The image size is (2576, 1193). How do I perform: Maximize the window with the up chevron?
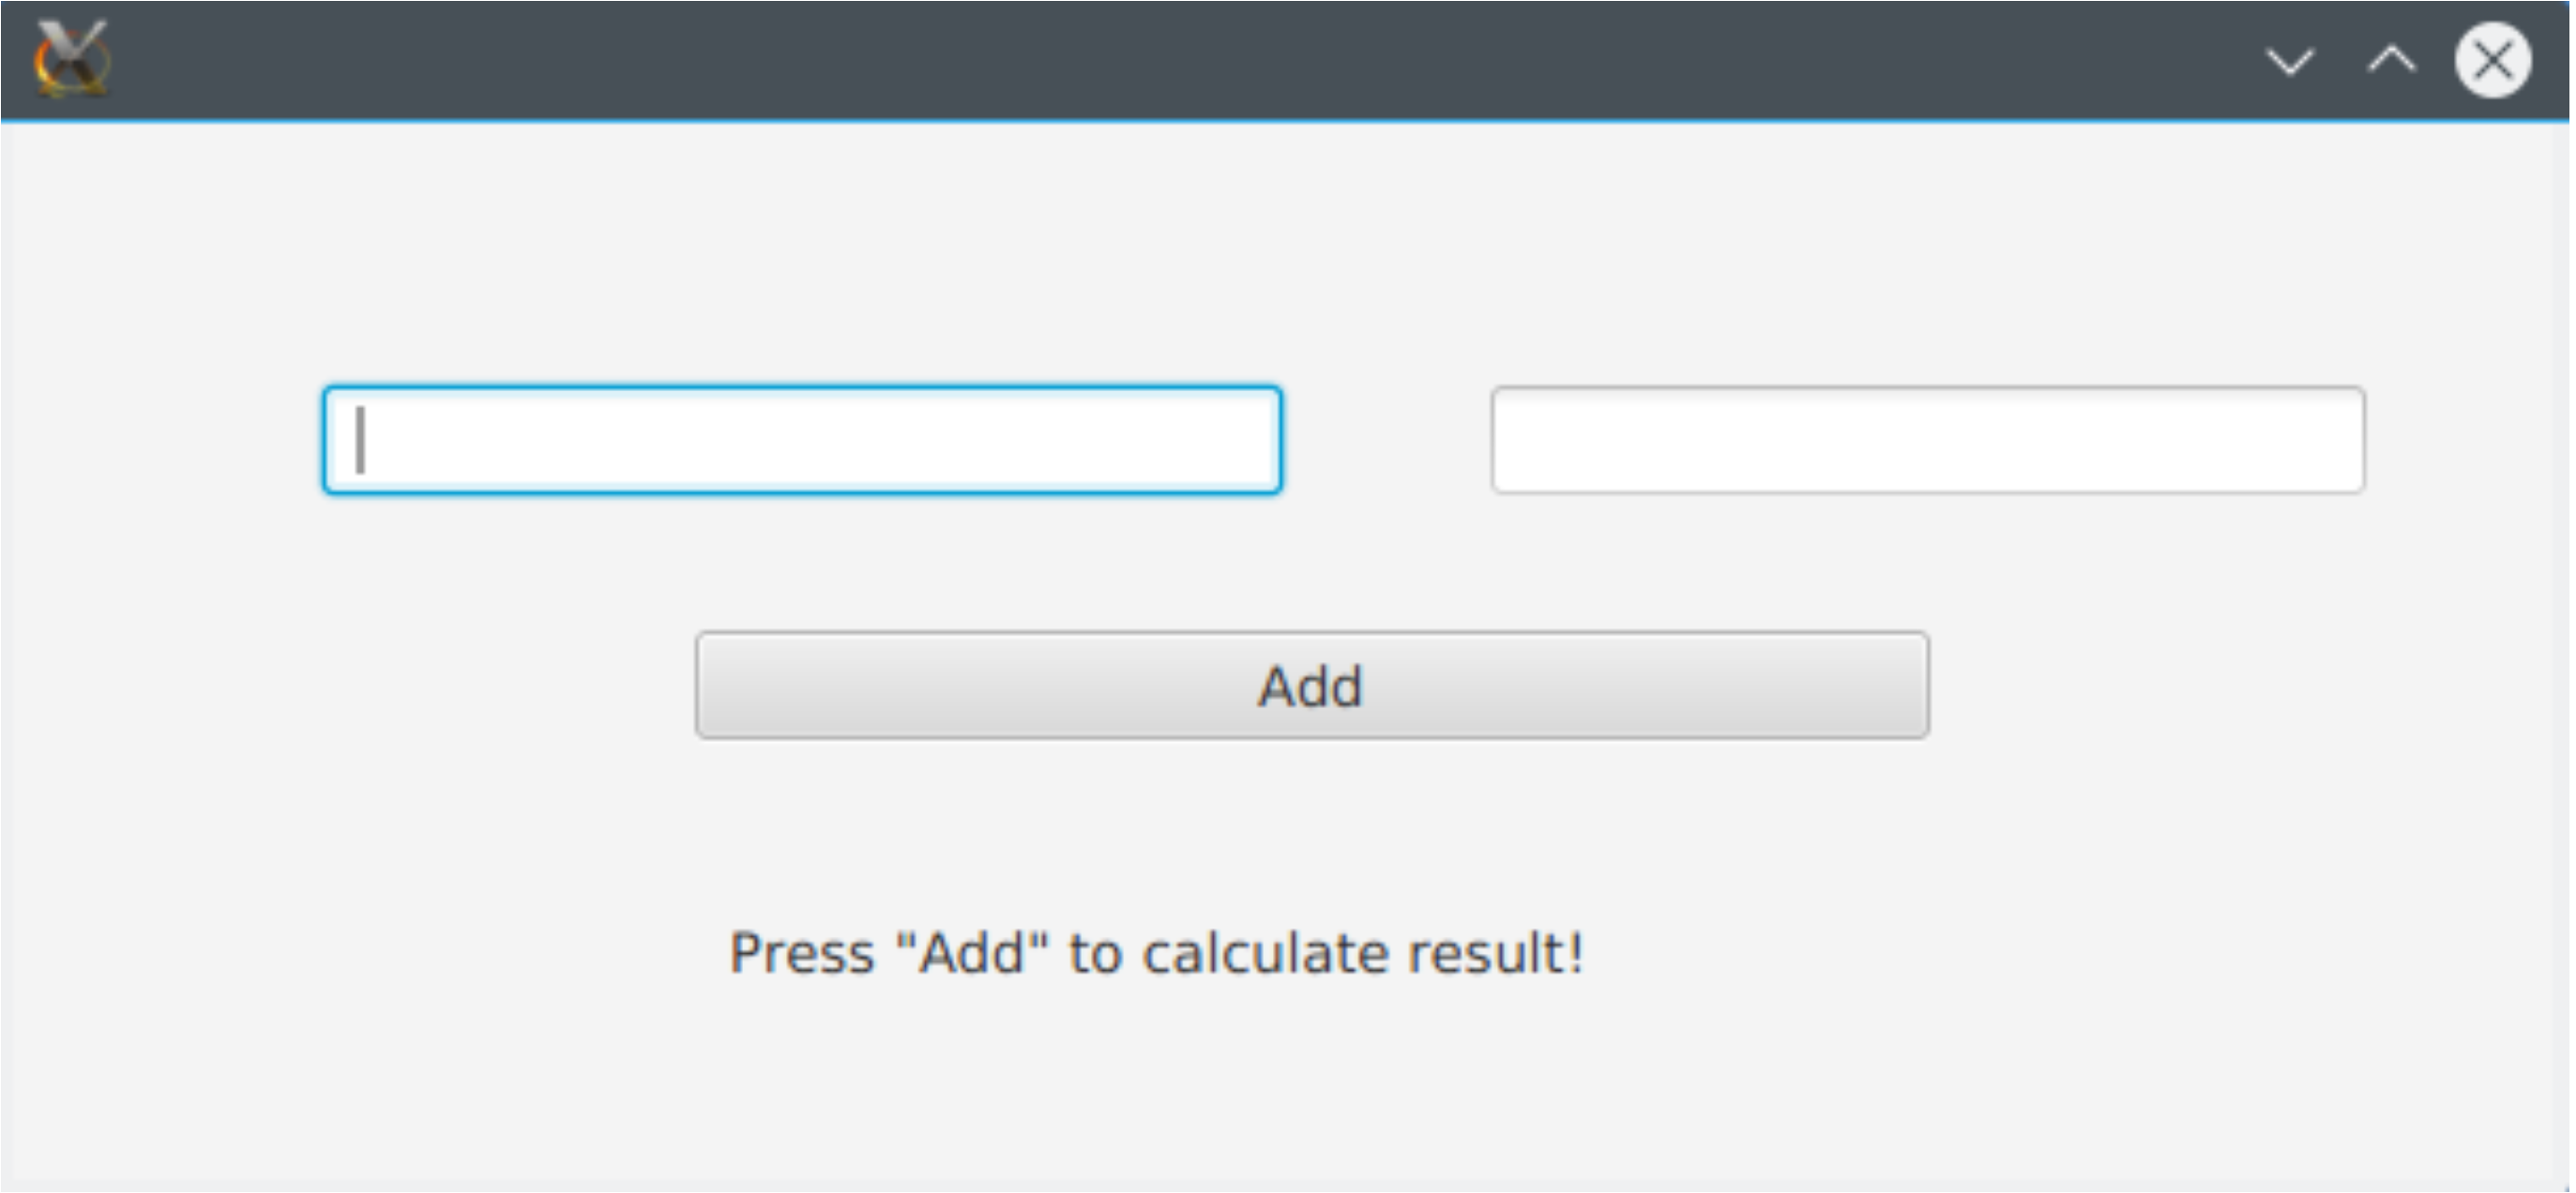pos(2391,62)
